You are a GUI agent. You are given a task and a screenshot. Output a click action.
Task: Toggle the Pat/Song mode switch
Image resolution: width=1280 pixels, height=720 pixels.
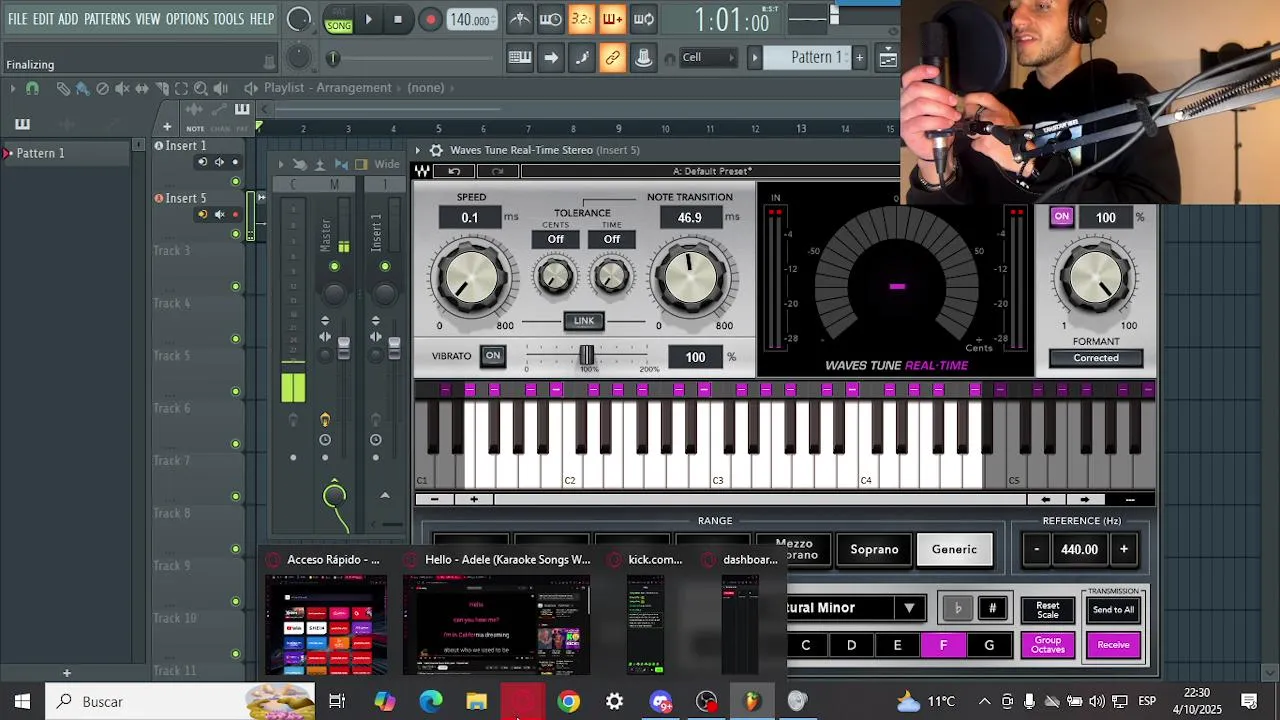tap(339, 19)
